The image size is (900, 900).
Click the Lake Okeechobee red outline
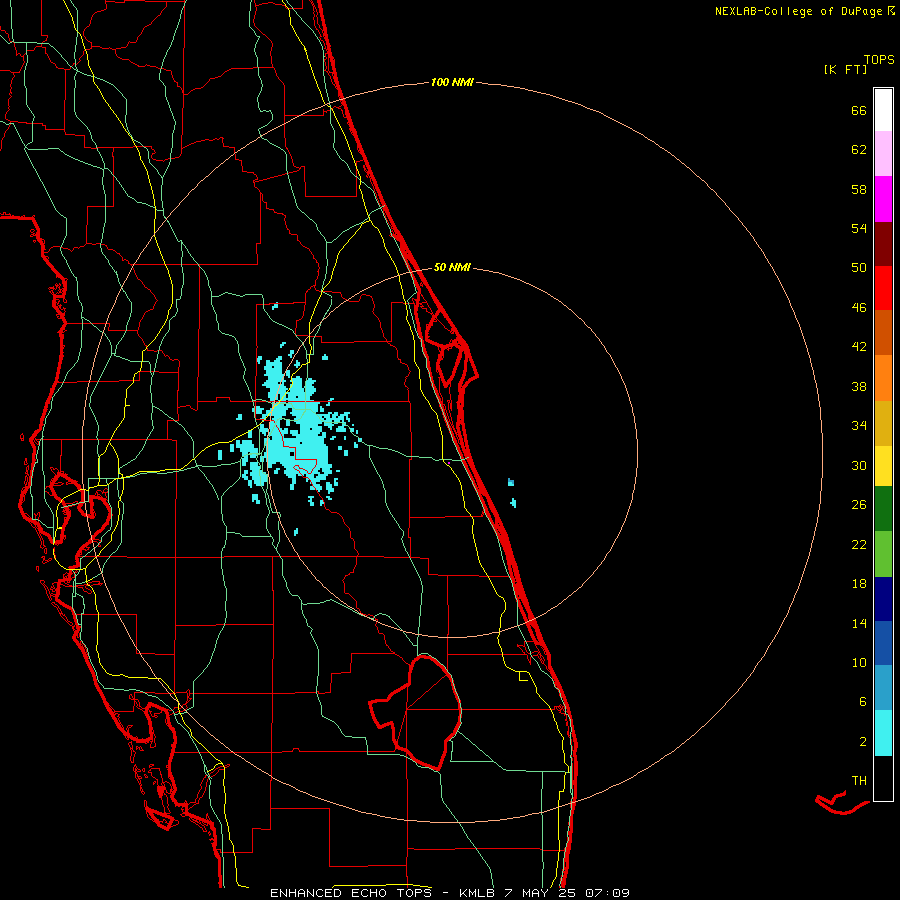click(415, 712)
